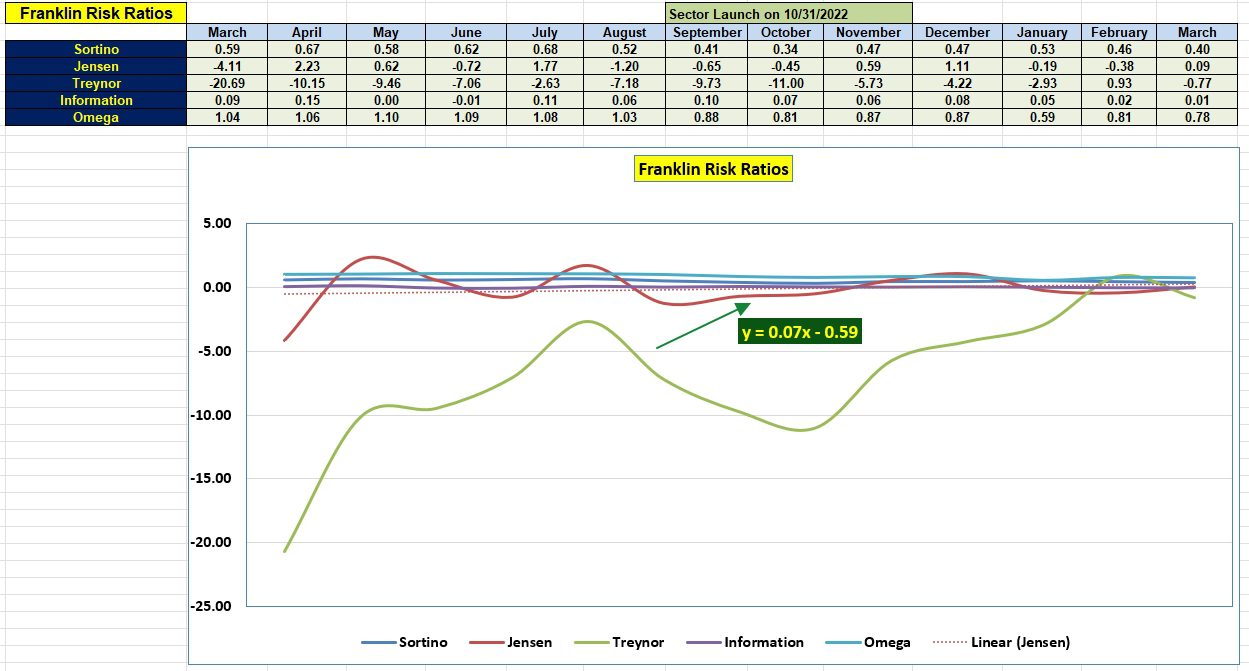The height and width of the screenshot is (671, 1249).
Task: Click the March header after February
Action: [1197, 32]
